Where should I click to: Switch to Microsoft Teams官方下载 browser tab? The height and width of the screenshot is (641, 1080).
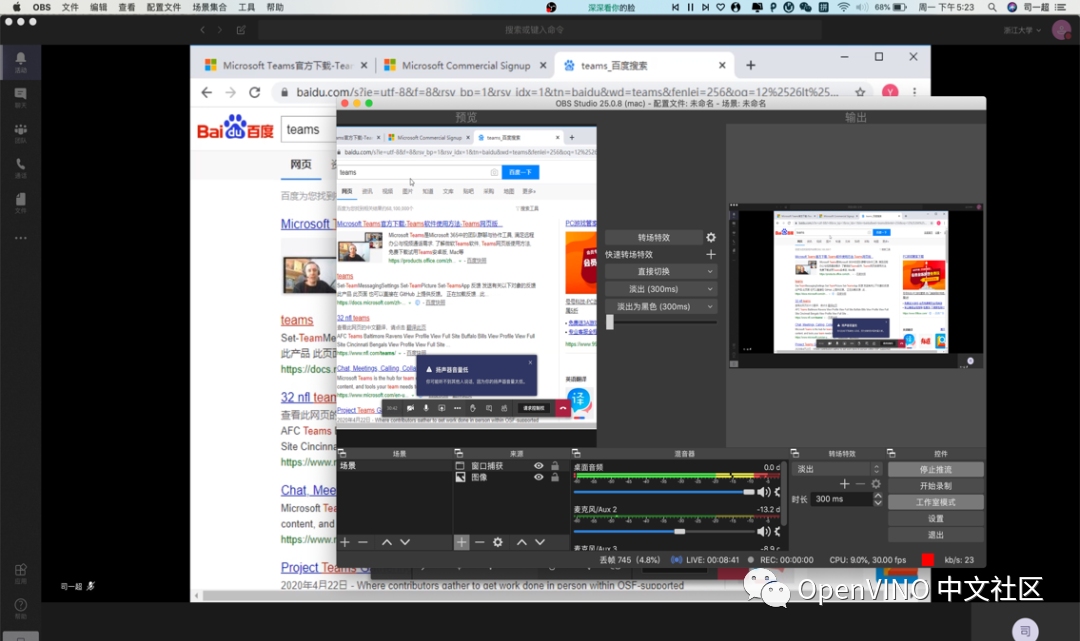point(286,65)
